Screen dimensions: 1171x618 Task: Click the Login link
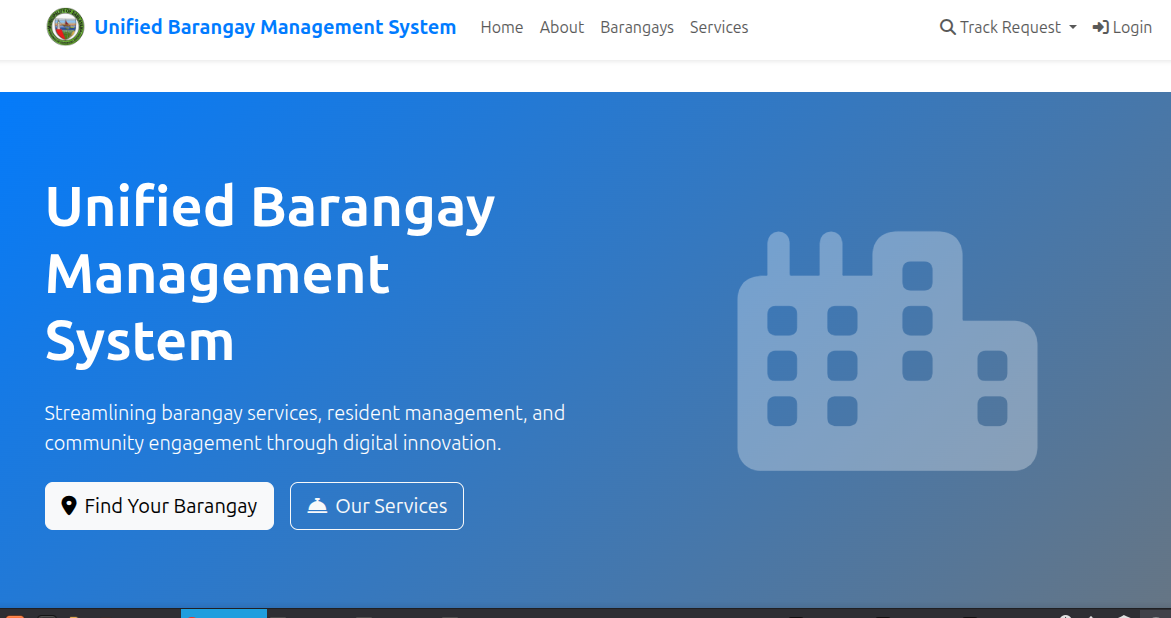tap(1122, 28)
